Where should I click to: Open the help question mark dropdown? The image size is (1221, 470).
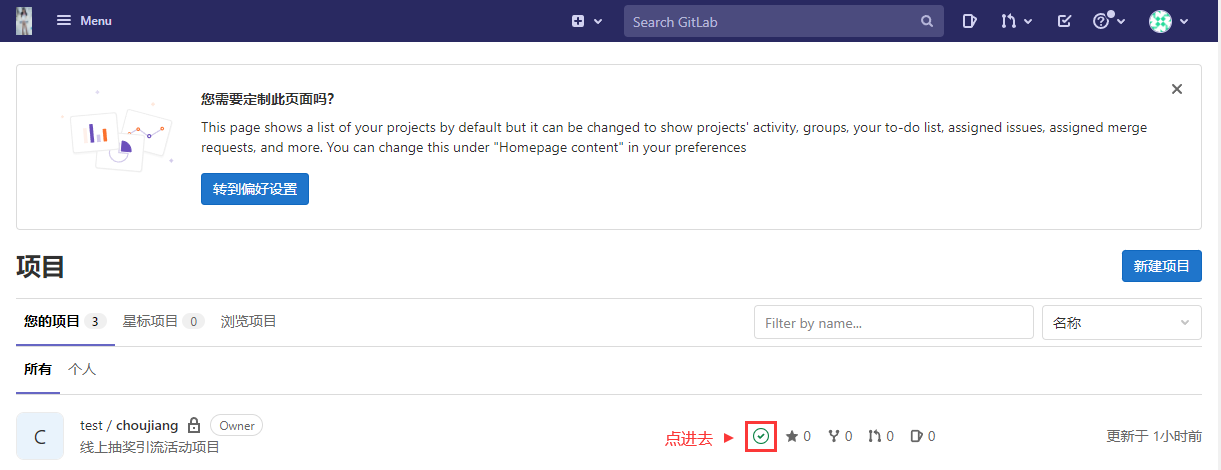coord(1109,21)
